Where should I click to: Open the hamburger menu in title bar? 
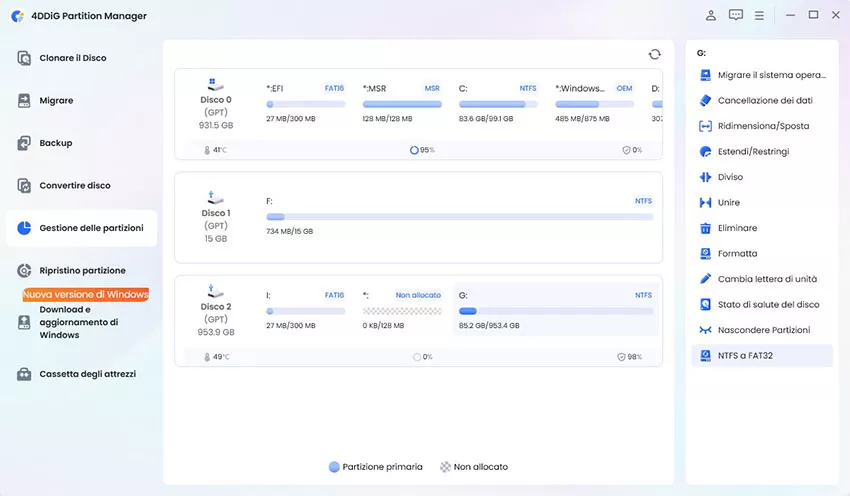pos(760,15)
